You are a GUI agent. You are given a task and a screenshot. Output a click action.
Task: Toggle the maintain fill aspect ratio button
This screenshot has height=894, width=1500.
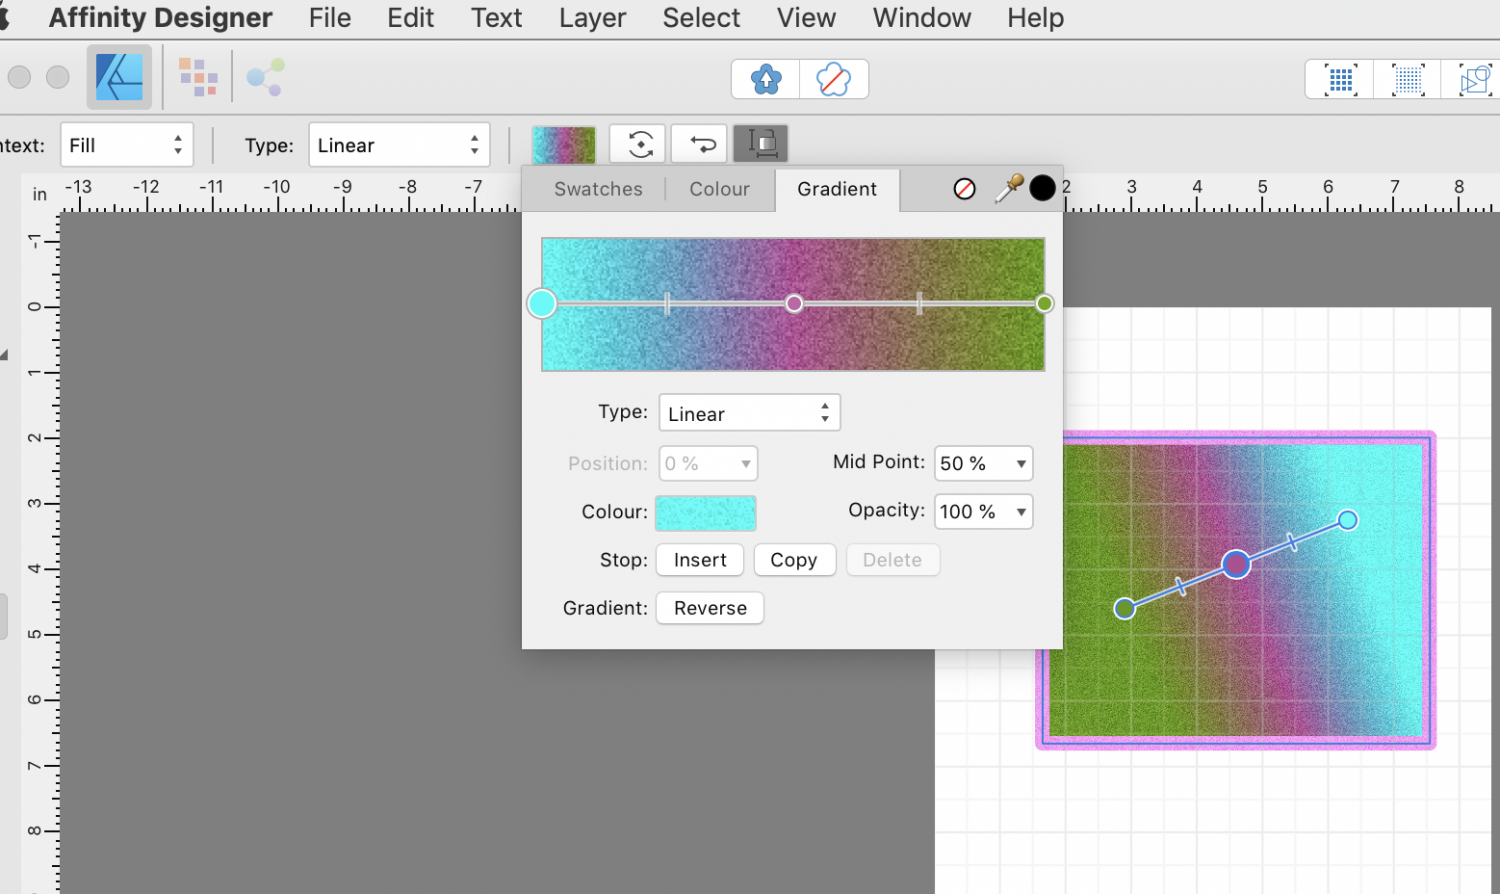tap(761, 144)
